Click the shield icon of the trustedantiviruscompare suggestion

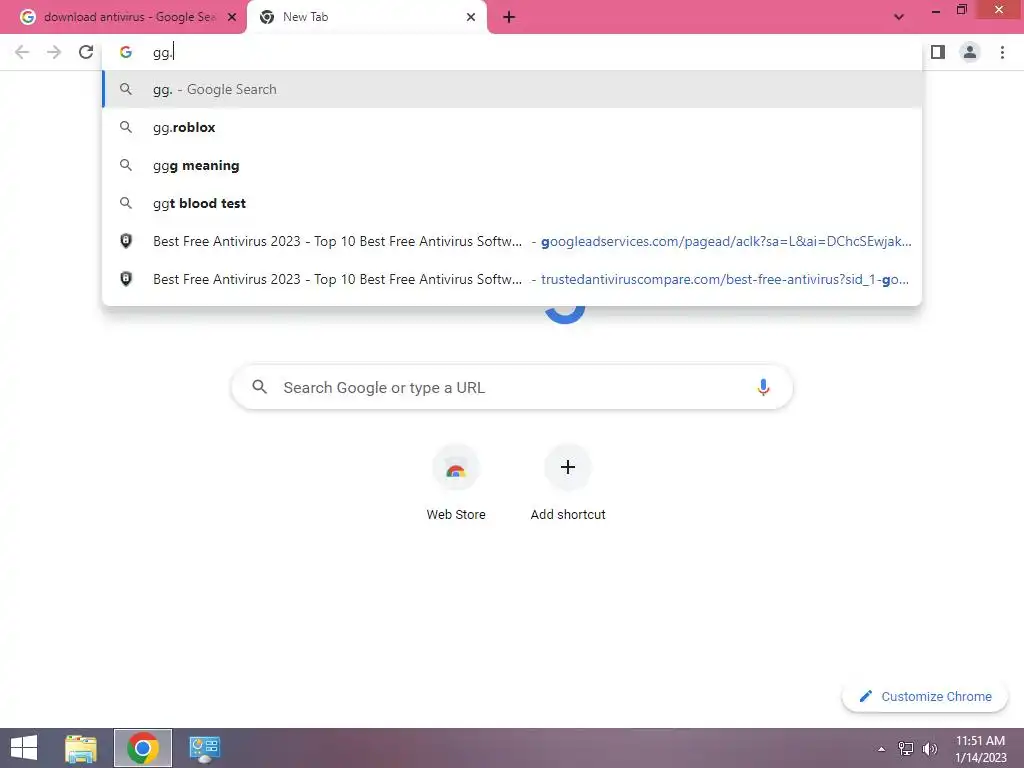126,279
